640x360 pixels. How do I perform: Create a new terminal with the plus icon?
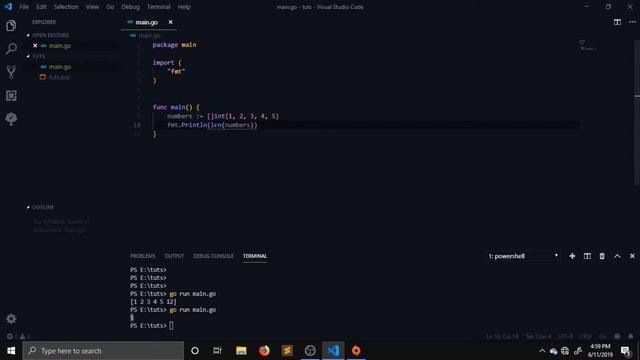pos(572,256)
